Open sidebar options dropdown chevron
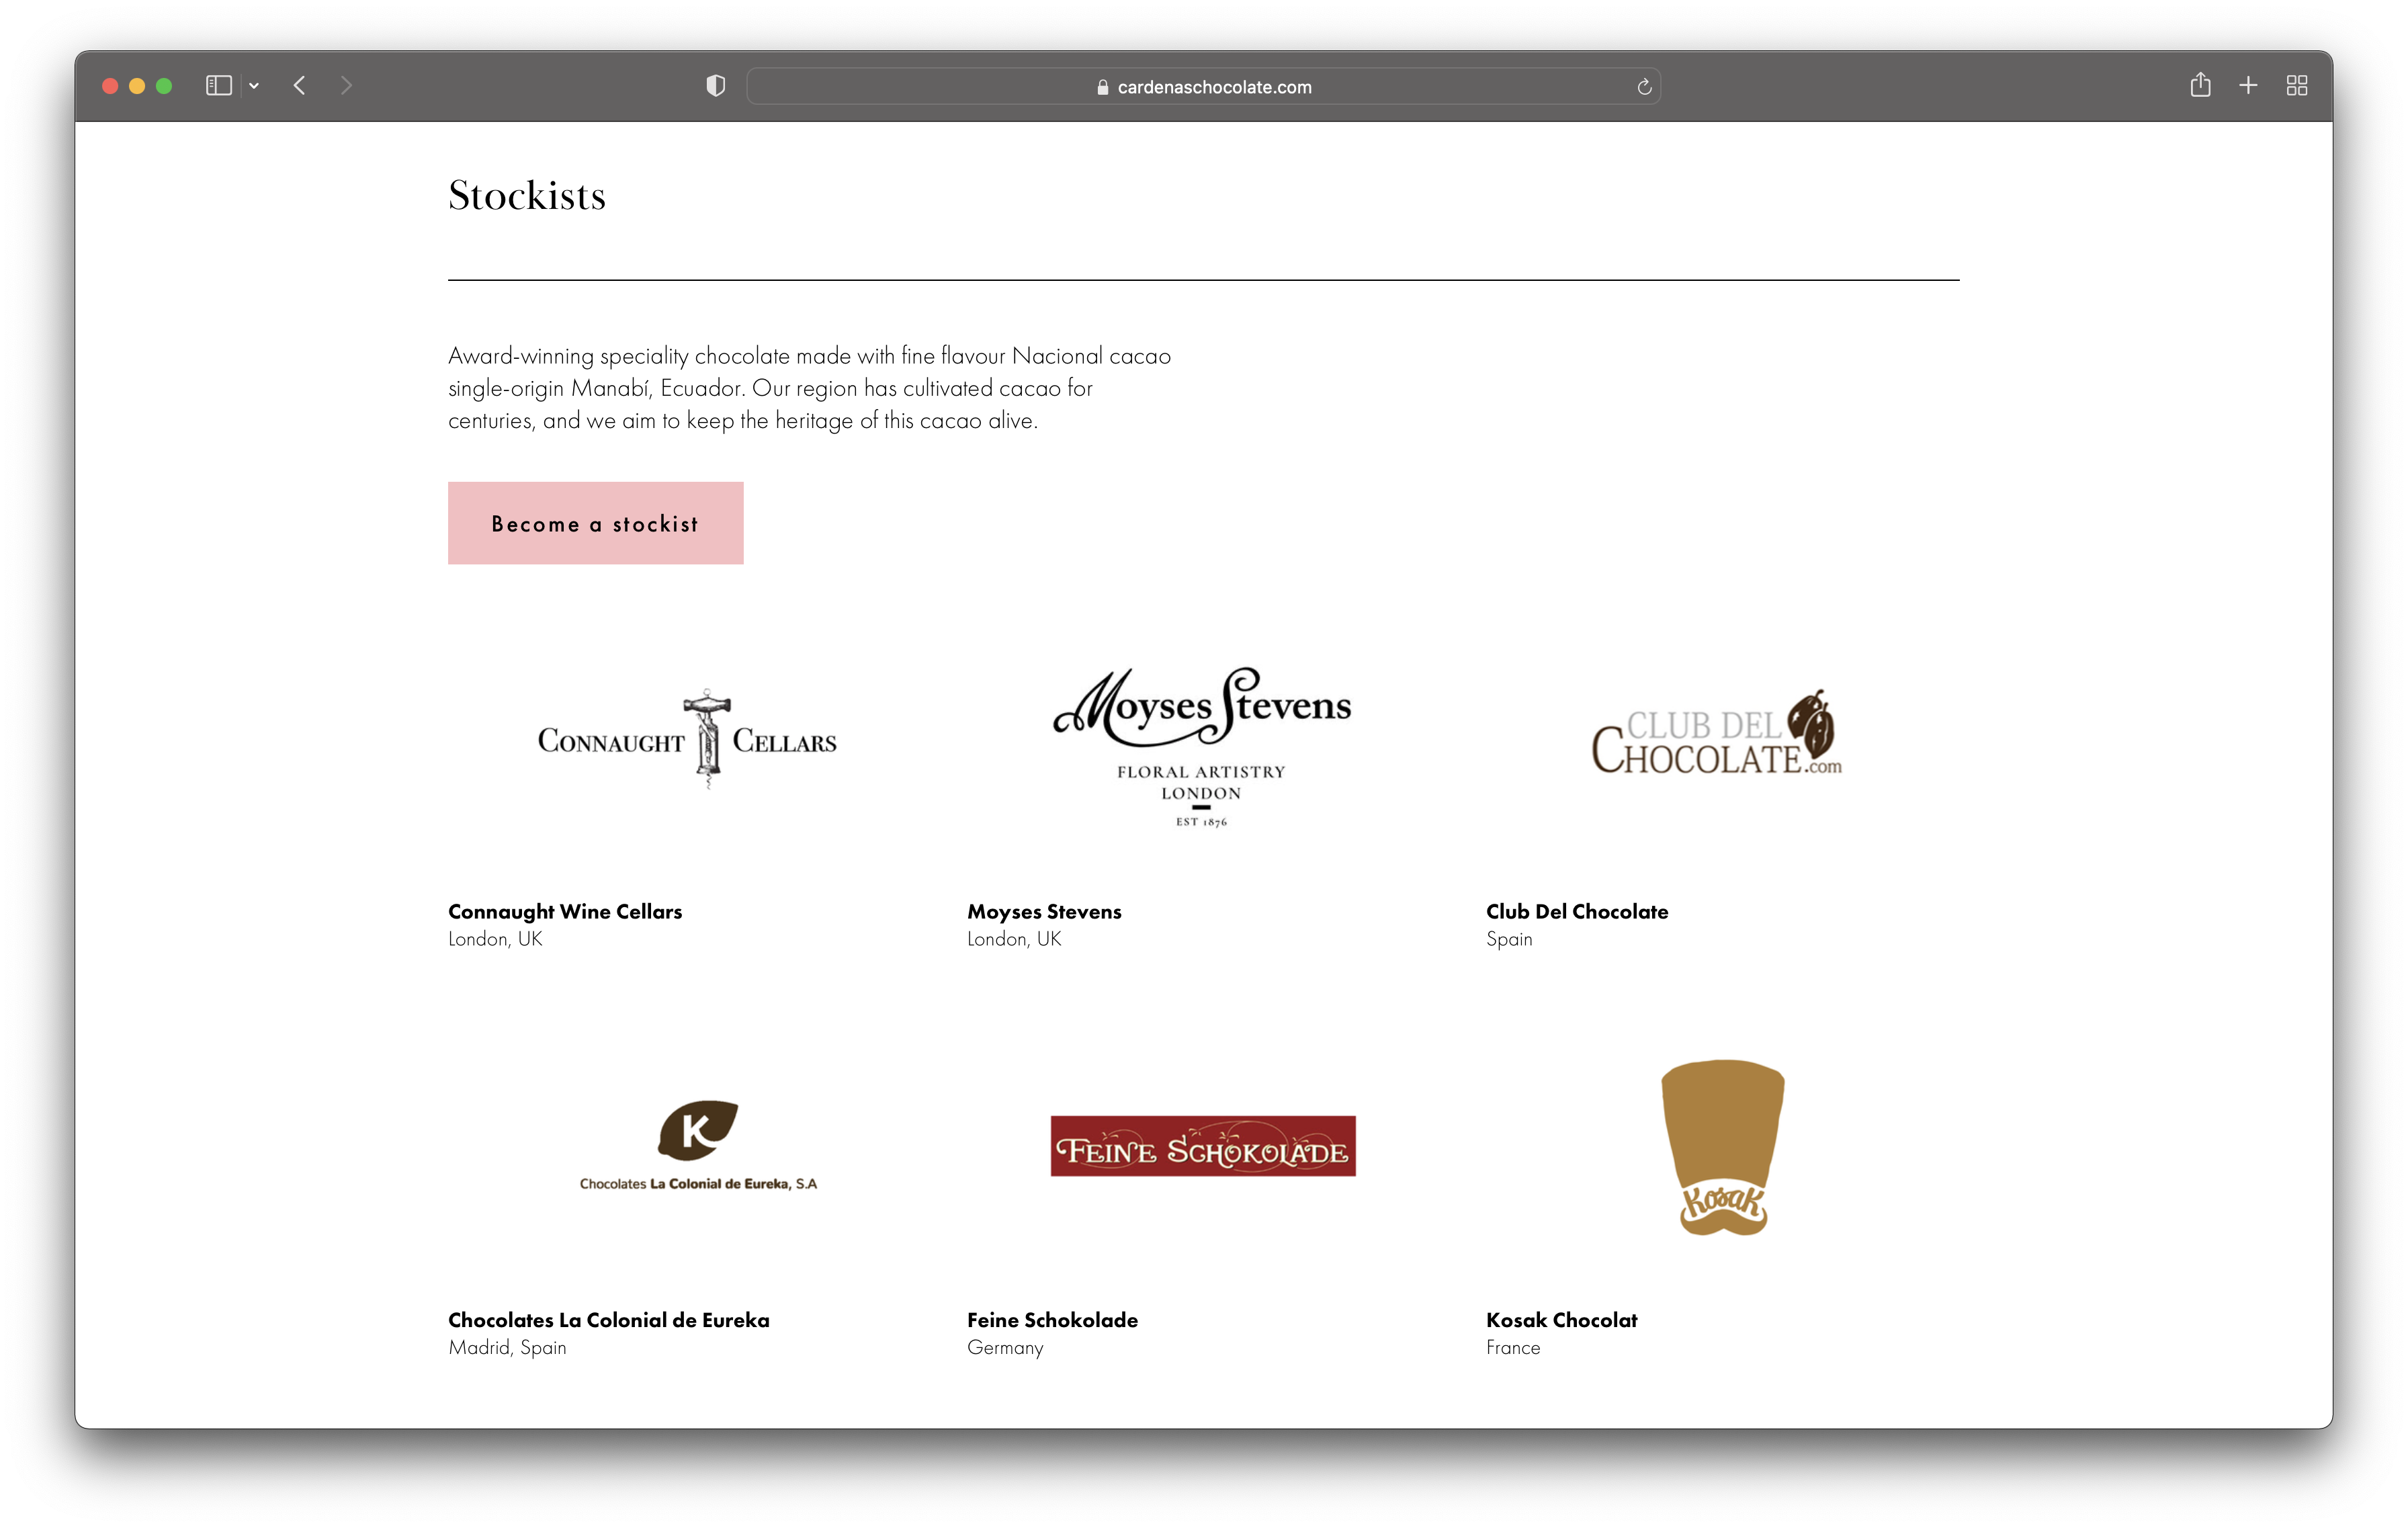The height and width of the screenshot is (1528, 2408). coord(254,86)
